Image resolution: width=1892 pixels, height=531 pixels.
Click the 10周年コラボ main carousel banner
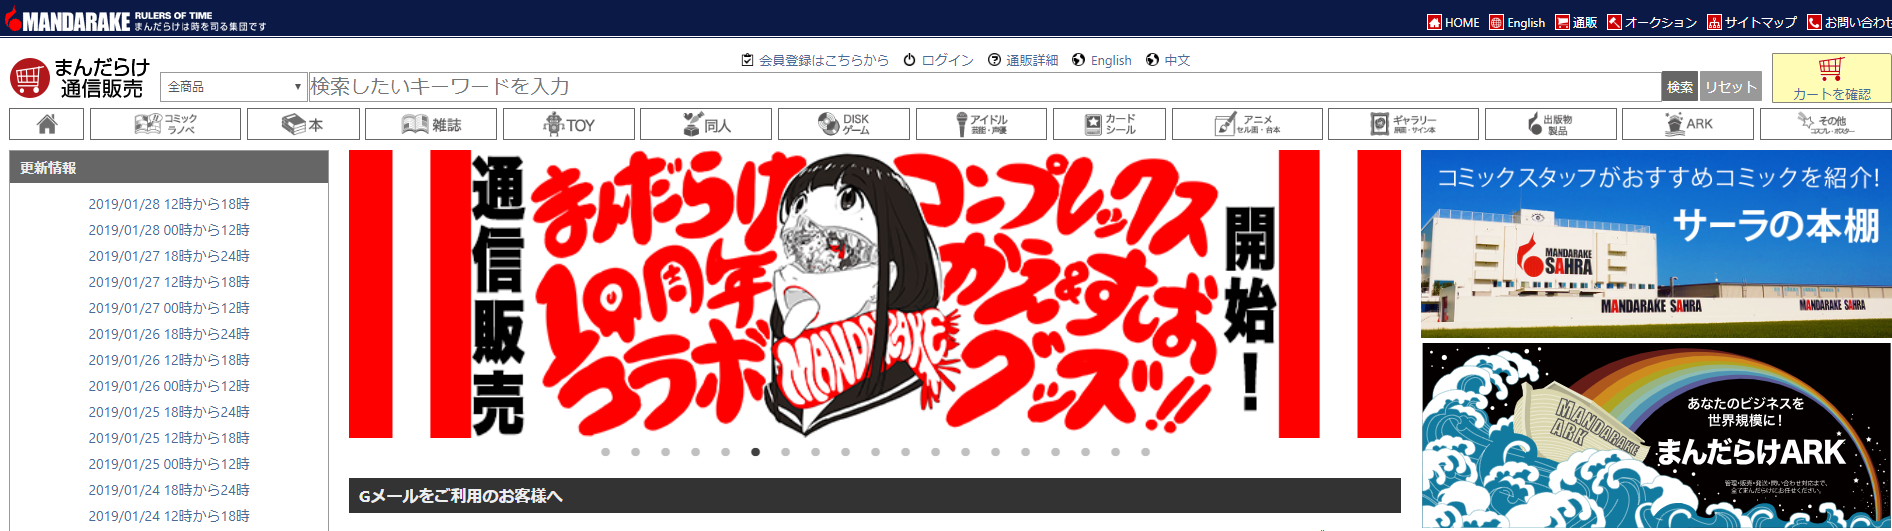coord(874,294)
